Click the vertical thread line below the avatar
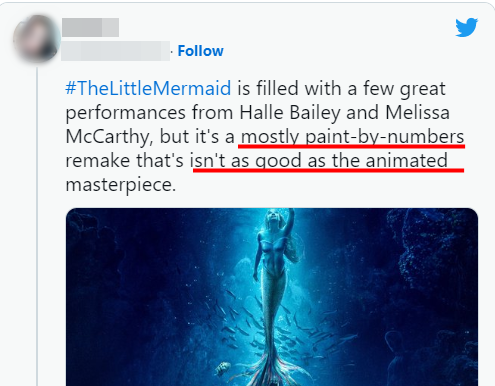 pyautogui.click(x=37, y=227)
